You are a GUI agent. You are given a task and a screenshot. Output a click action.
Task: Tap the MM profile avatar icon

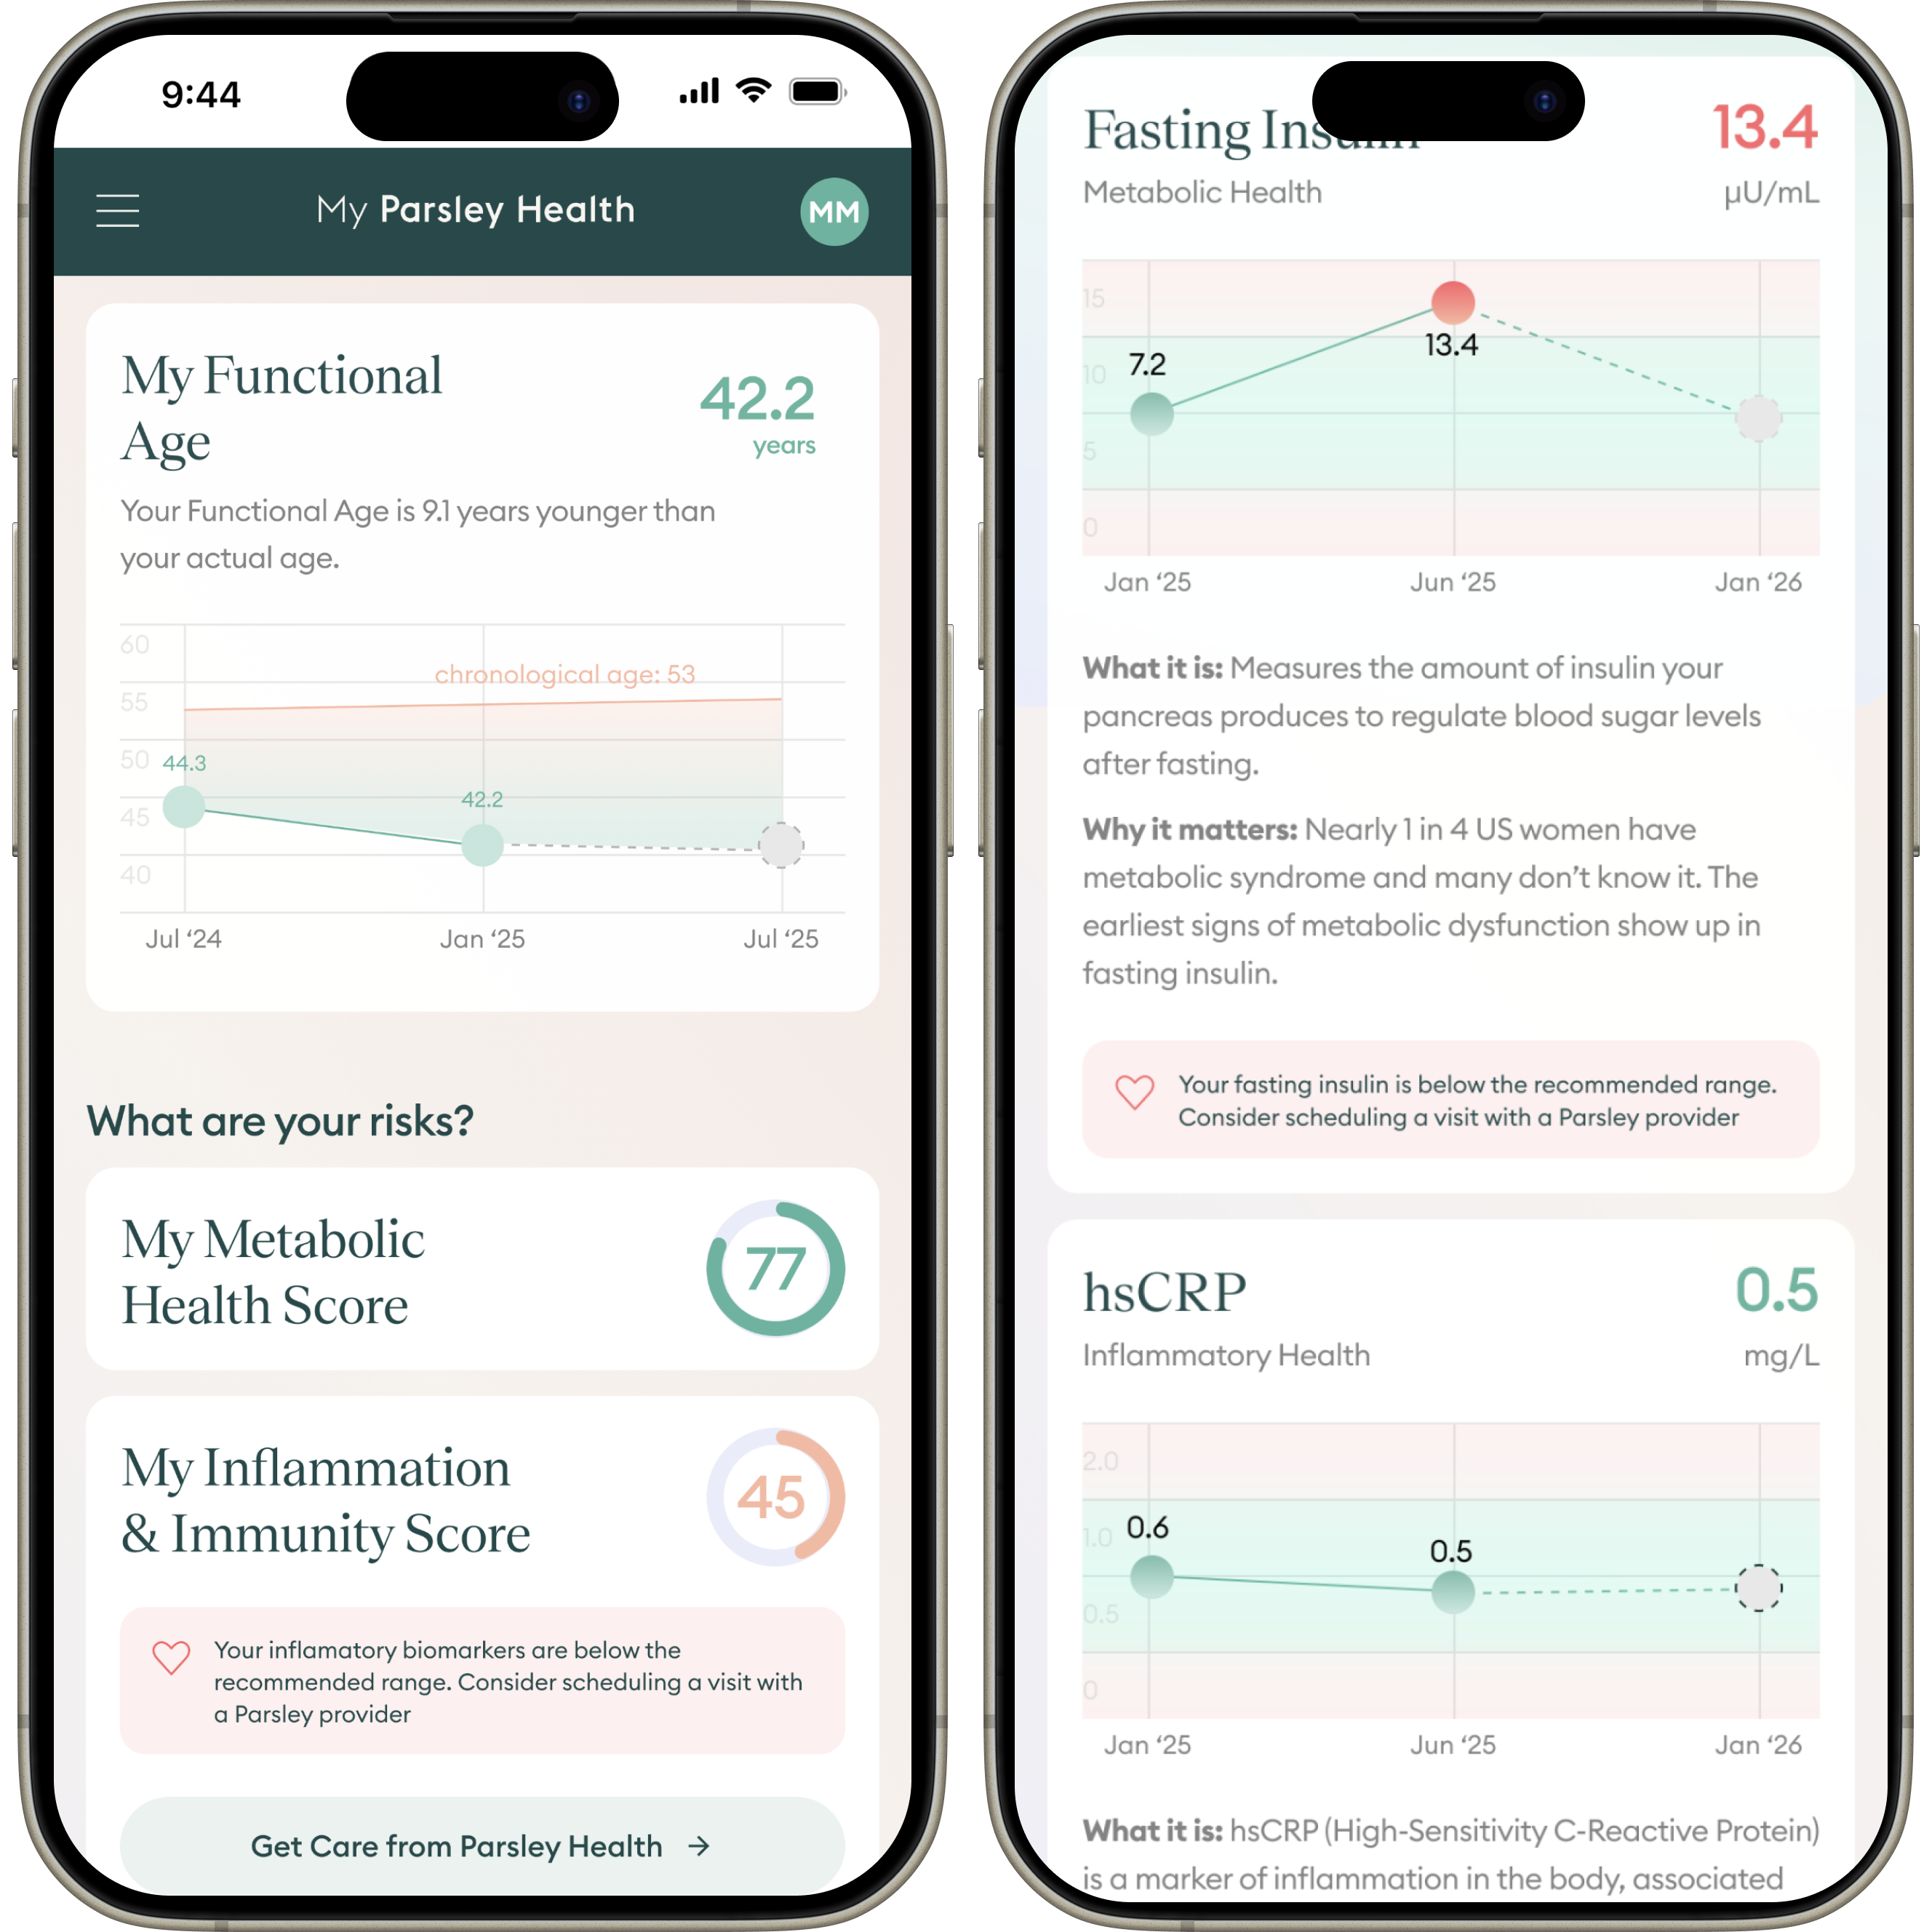pyautogui.click(x=828, y=210)
